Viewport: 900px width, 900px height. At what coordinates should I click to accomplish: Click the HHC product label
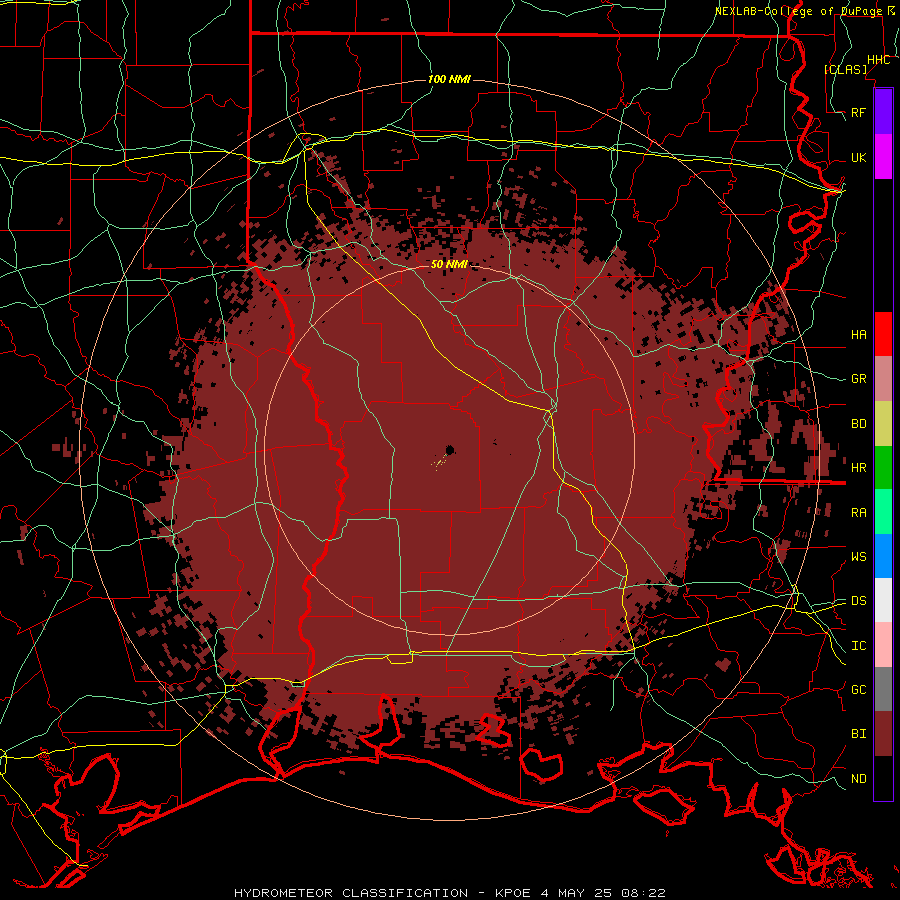[x=878, y=59]
